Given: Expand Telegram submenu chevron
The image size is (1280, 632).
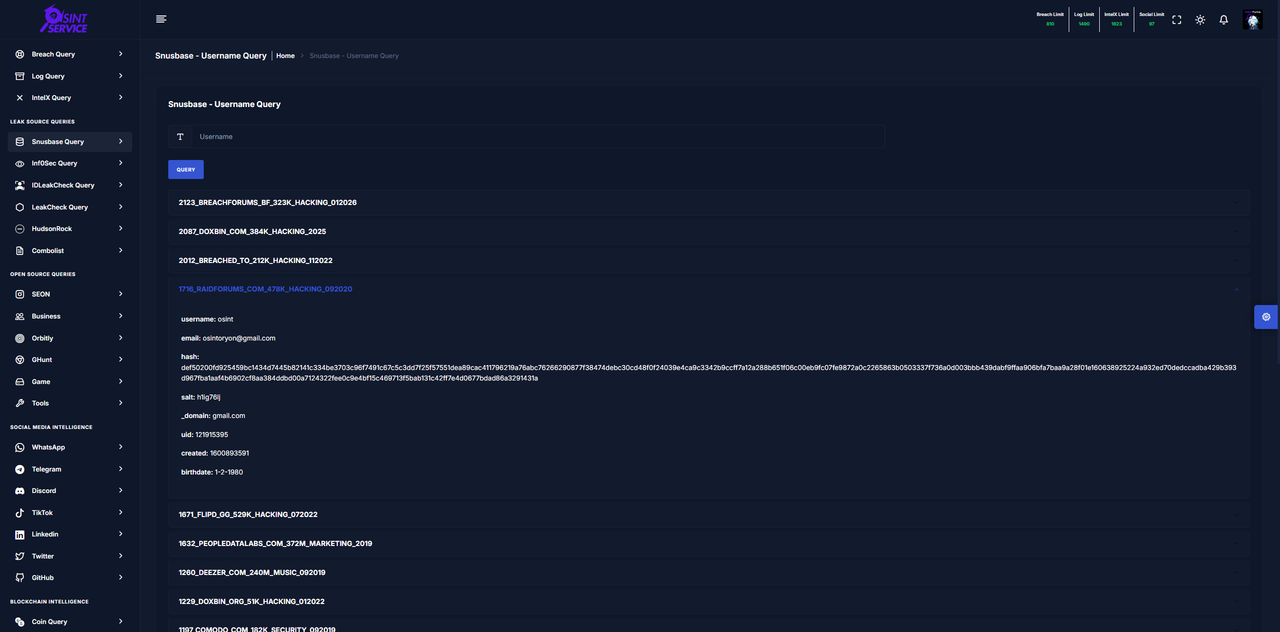Looking at the screenshot, I should [120, 469].
